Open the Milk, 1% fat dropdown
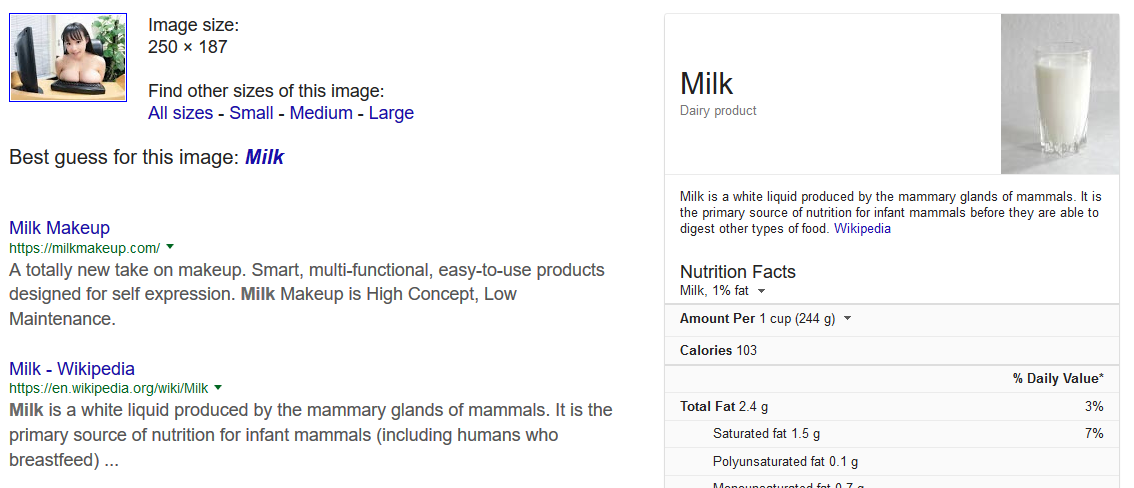 pos(761,291)
